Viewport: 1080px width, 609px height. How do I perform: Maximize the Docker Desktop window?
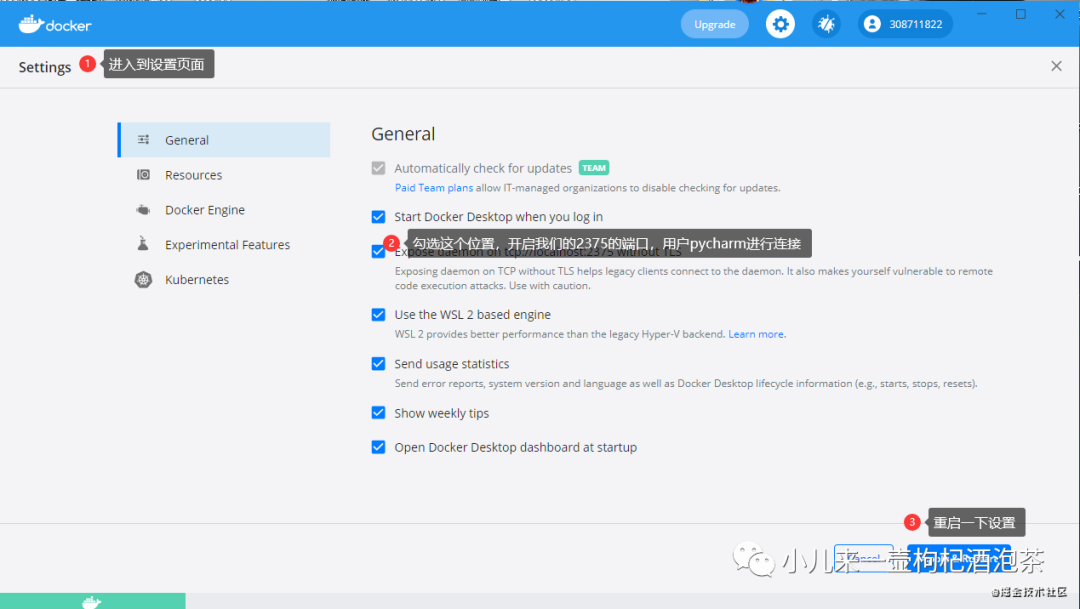(1021, 14)
